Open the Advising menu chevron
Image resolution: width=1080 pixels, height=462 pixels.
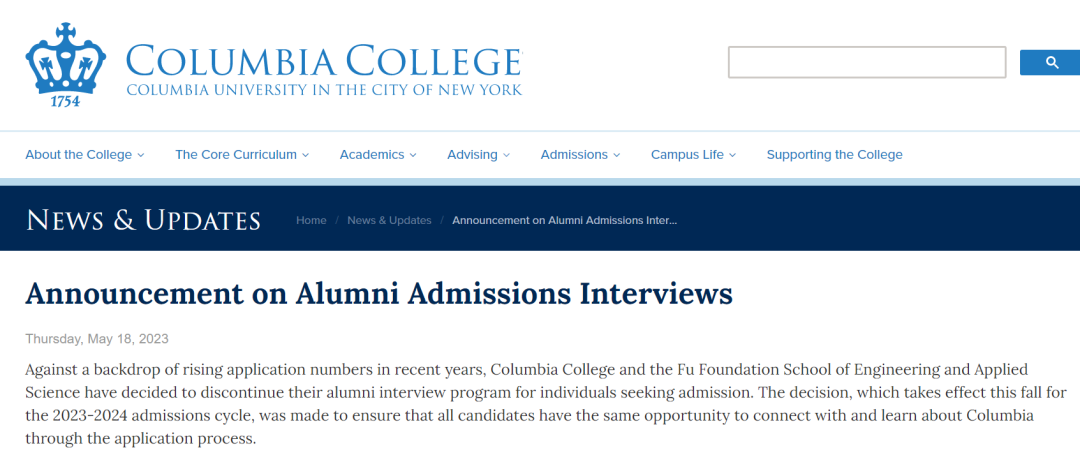[507, 155]
